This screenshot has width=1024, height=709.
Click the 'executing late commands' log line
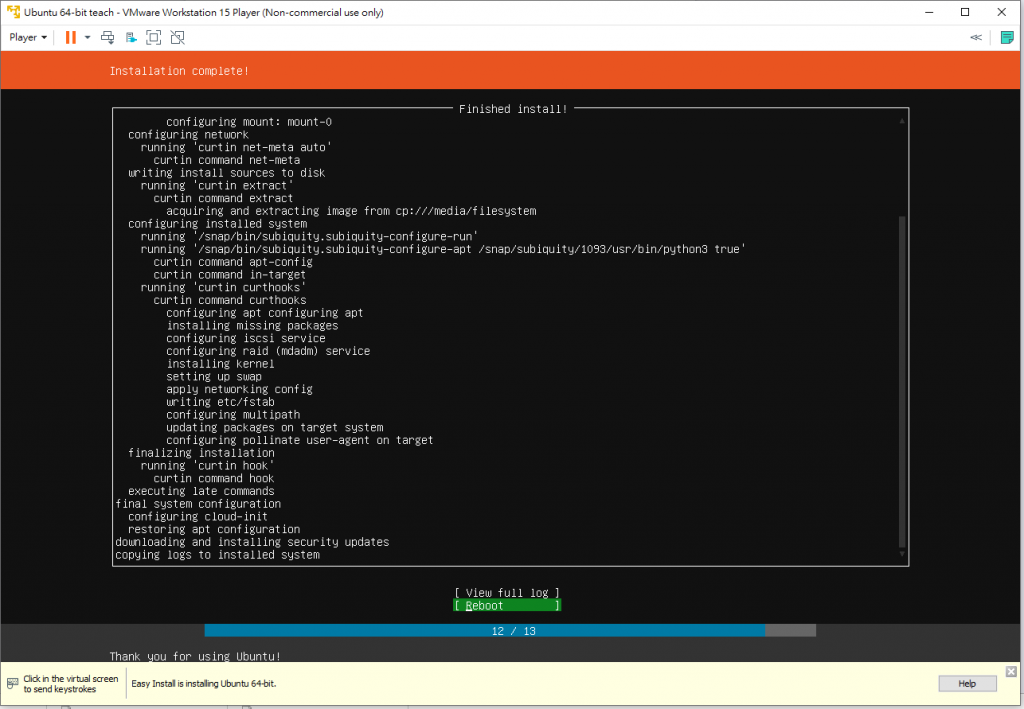point(201,491)
